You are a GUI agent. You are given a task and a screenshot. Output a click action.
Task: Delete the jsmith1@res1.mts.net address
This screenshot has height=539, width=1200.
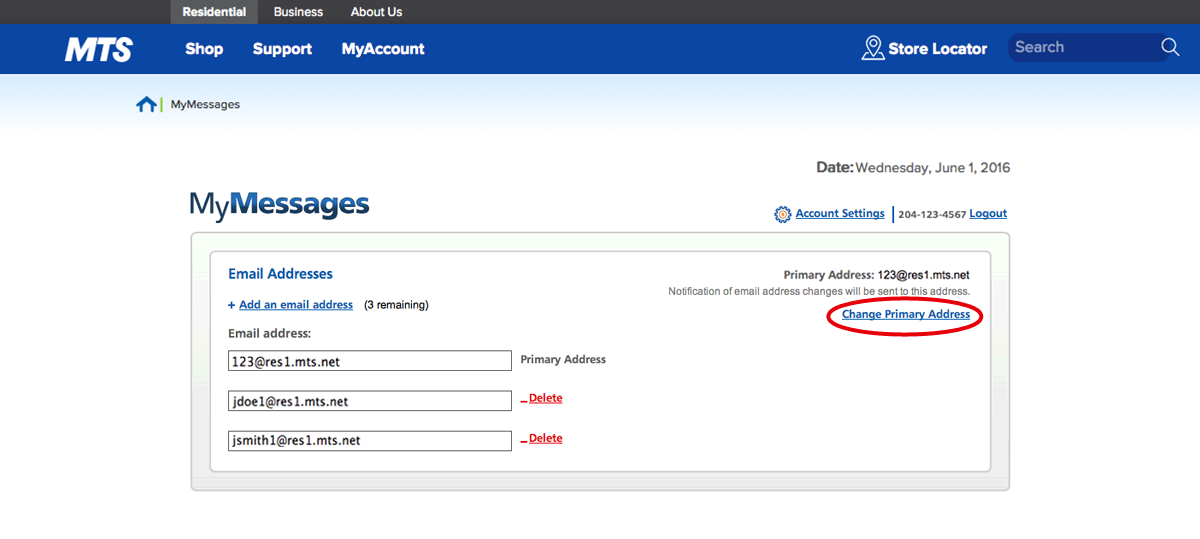tap(545, 438)
